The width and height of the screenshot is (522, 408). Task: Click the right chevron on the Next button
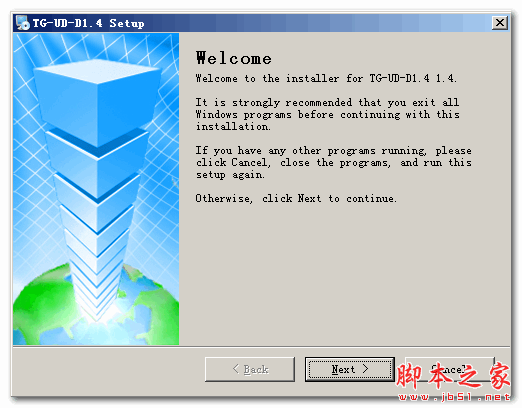(365, 369)
